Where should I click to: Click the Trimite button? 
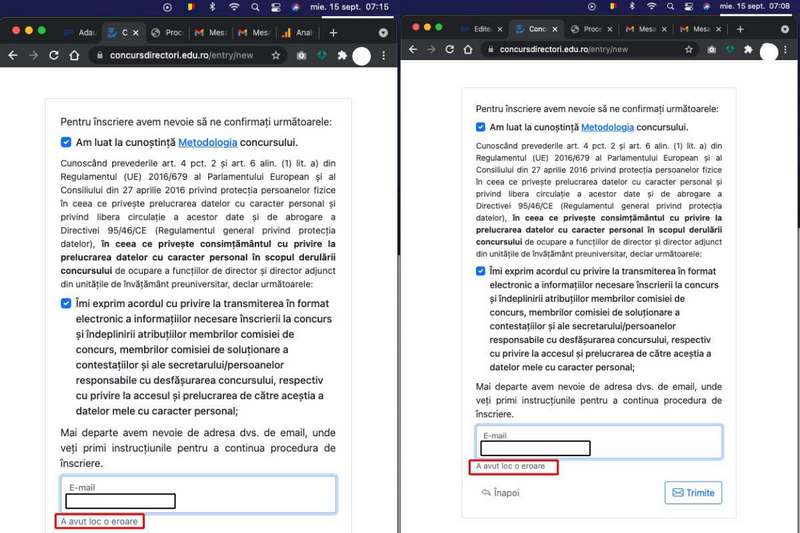693,492
